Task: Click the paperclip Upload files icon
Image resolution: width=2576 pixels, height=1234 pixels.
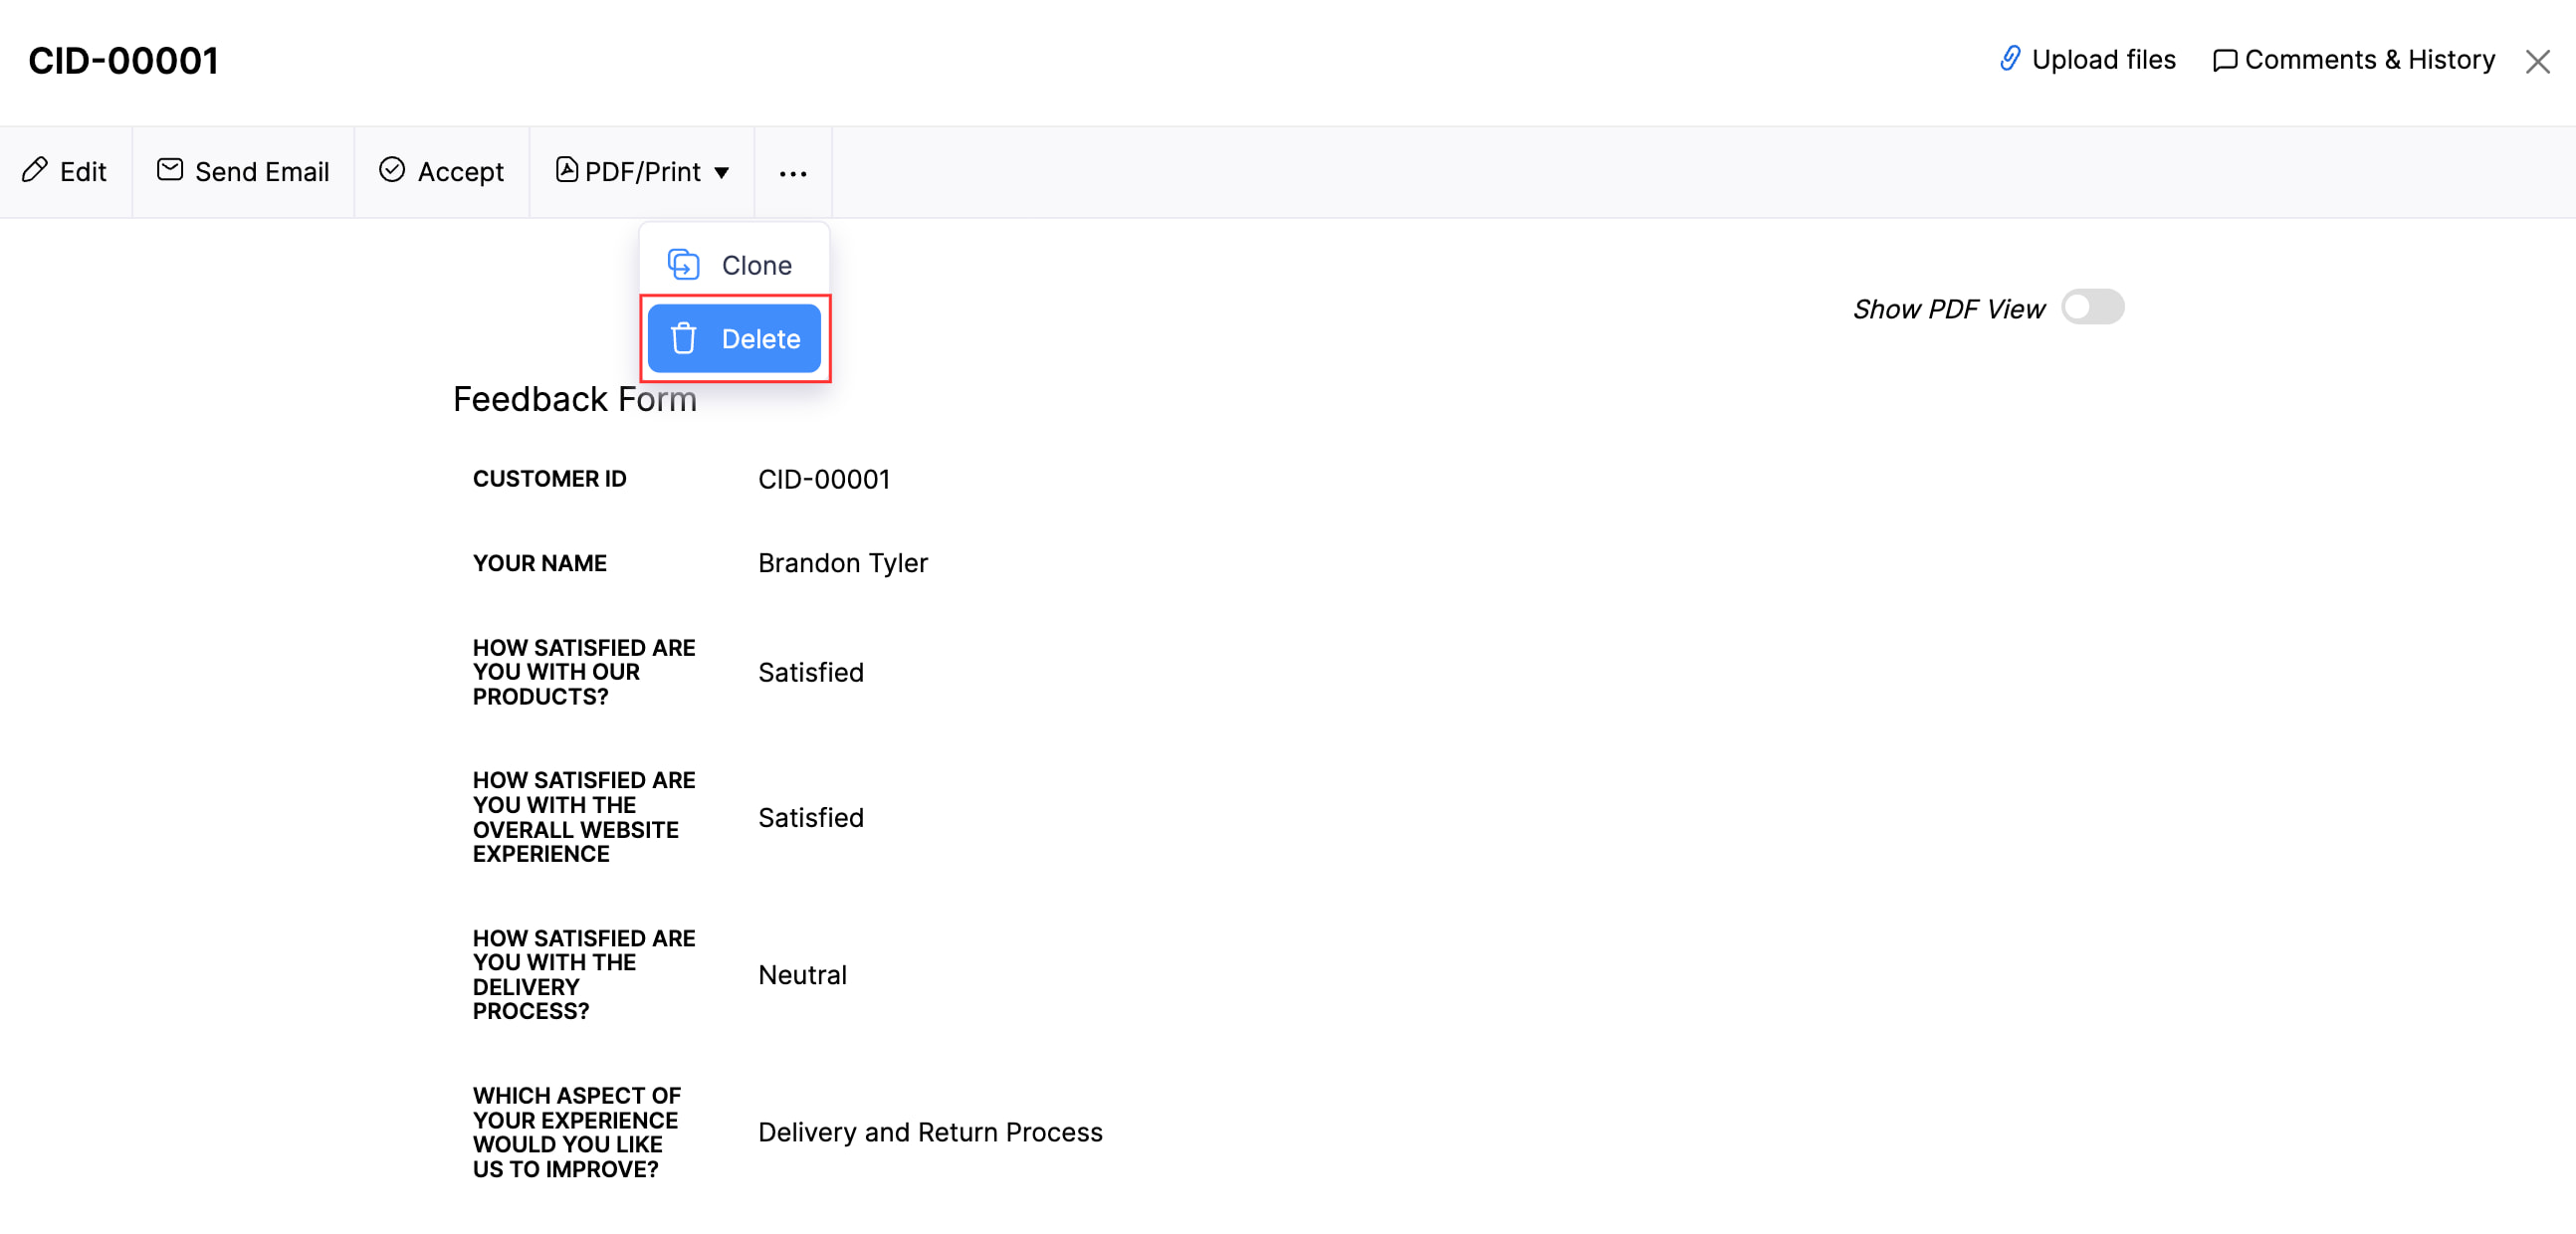Action: coord(2009,59)
